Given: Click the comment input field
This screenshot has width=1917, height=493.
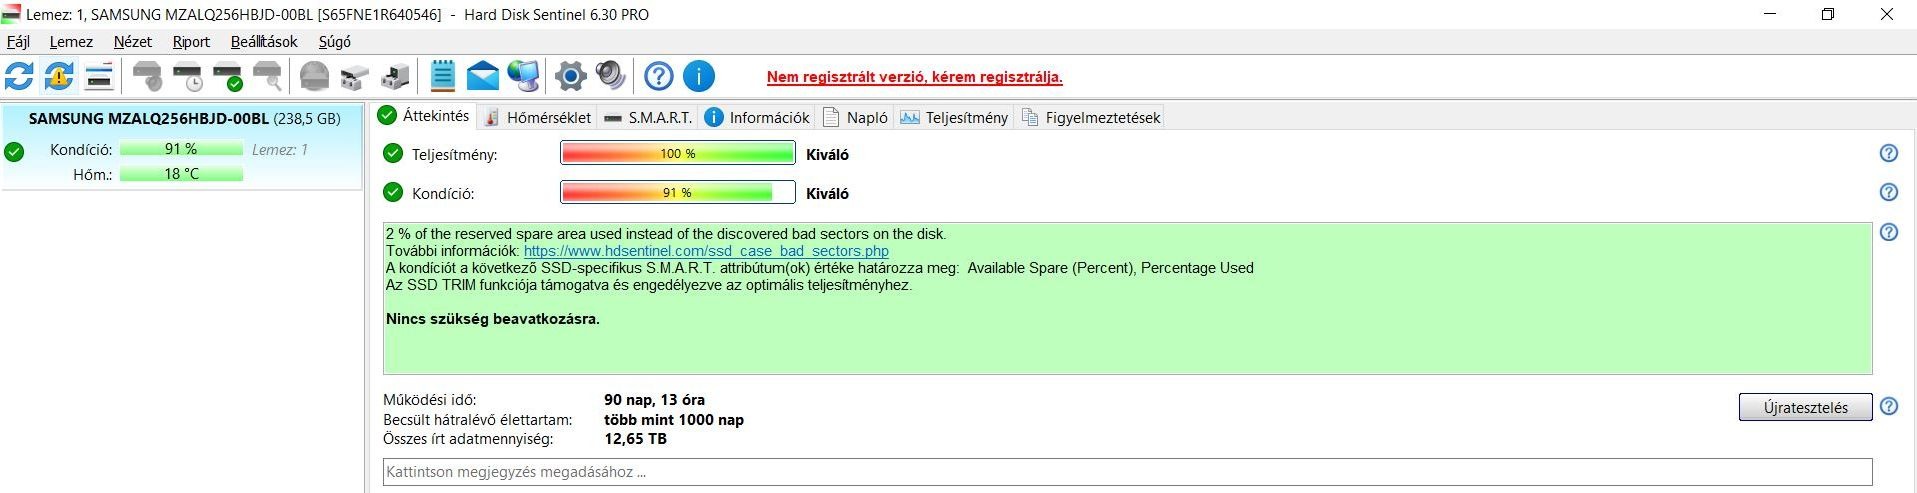Looking at the screenshot, I should tap(1127, 472).
